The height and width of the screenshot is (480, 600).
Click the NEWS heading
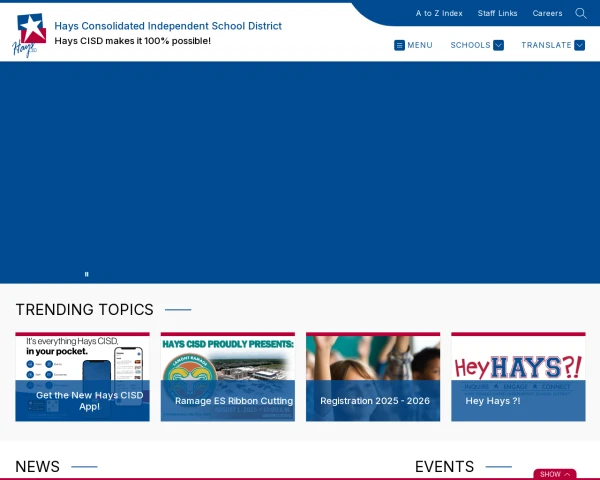(38, 467)
